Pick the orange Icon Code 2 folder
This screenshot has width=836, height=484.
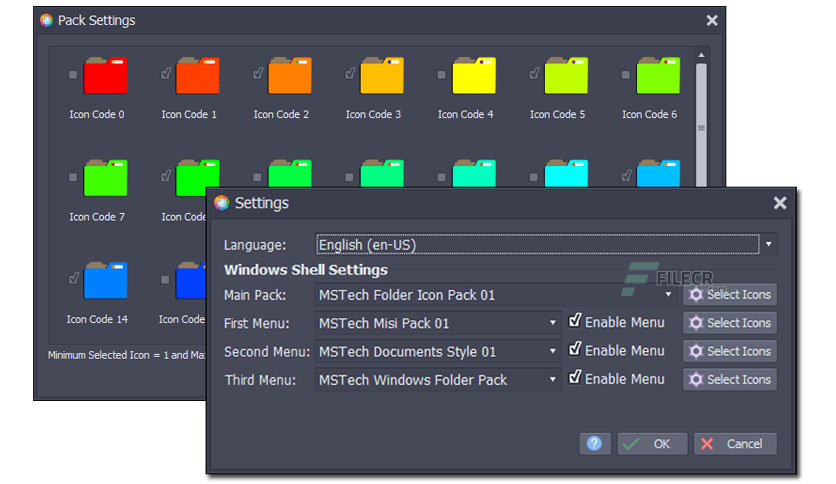290,75
